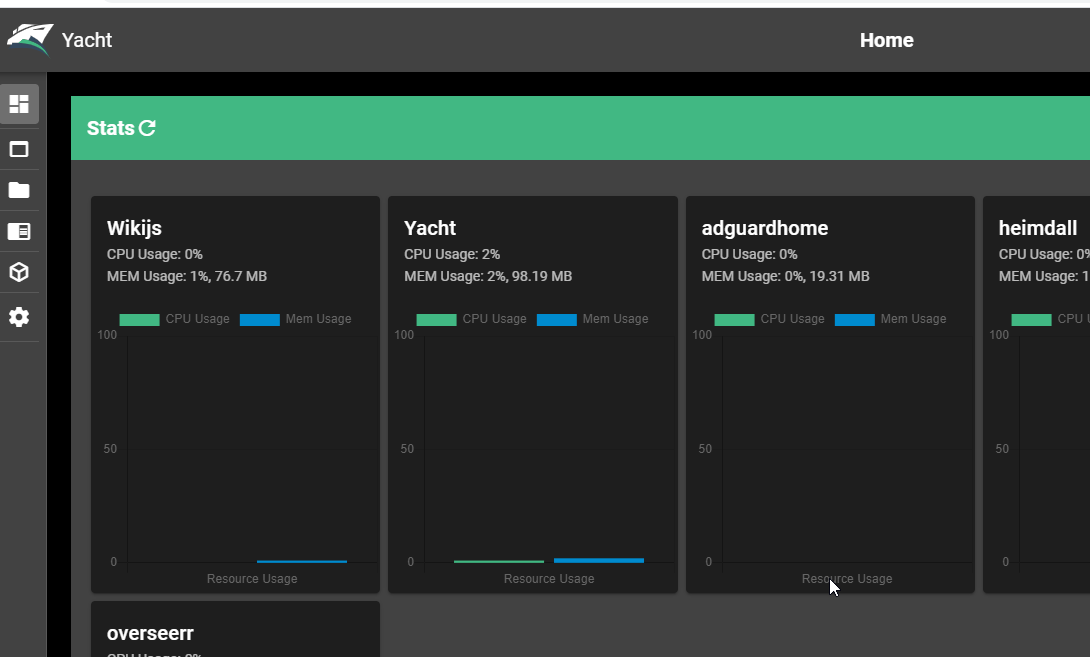1090x657 pixels.
Task: Toggle CPU Usage legend in Wikijs chart
Action: click(x=174, y=319)
